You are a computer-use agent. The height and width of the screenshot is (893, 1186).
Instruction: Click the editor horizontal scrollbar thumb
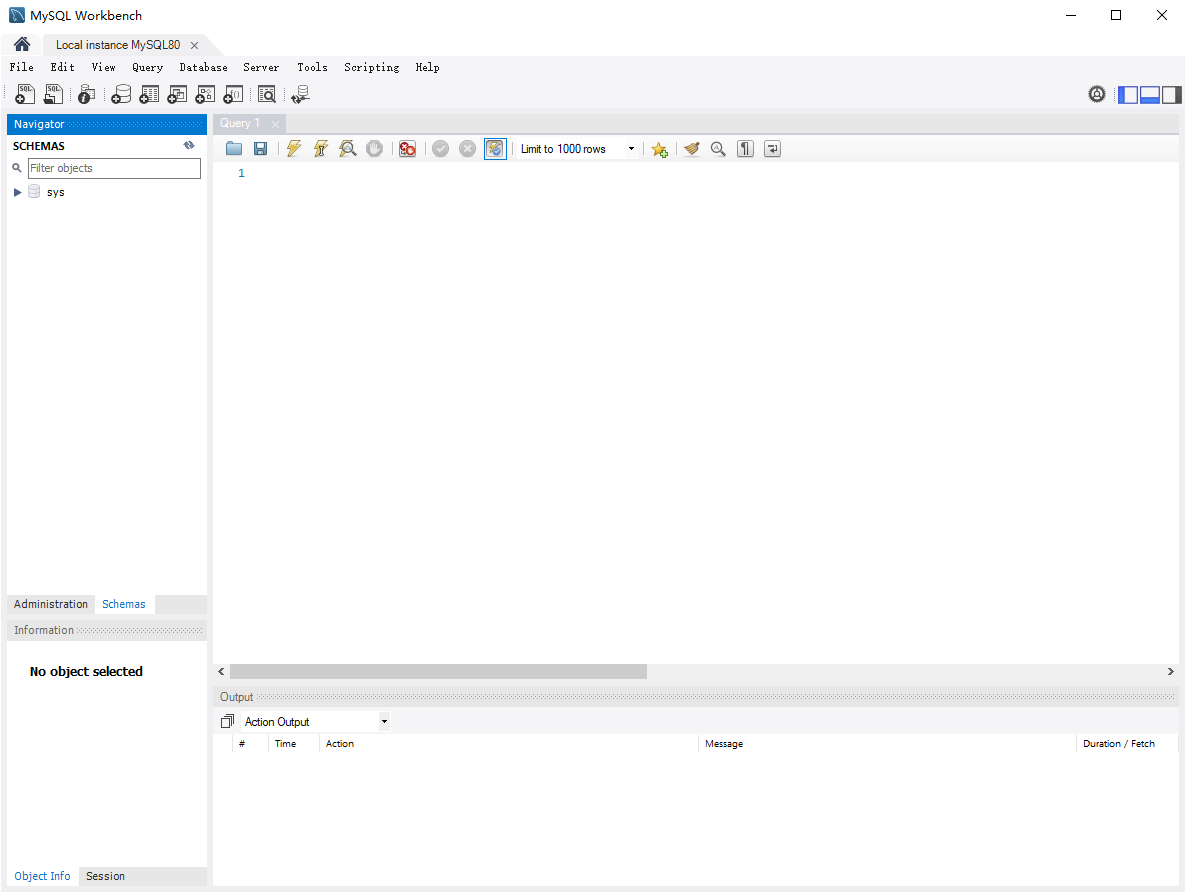click(438, 671)
